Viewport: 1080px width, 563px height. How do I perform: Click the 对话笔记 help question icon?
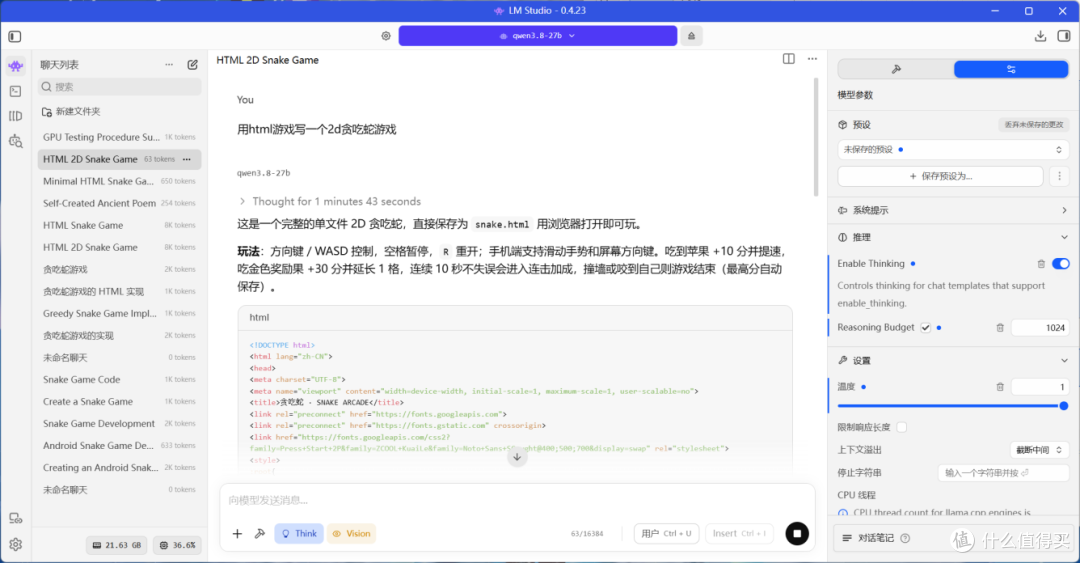pos(905,538)
